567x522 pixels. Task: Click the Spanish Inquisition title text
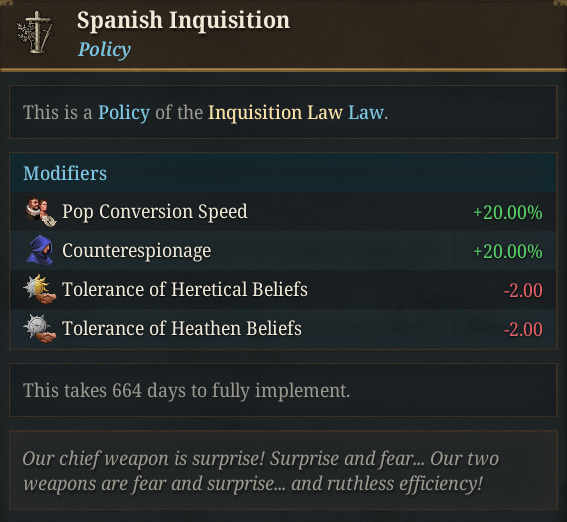183,20
